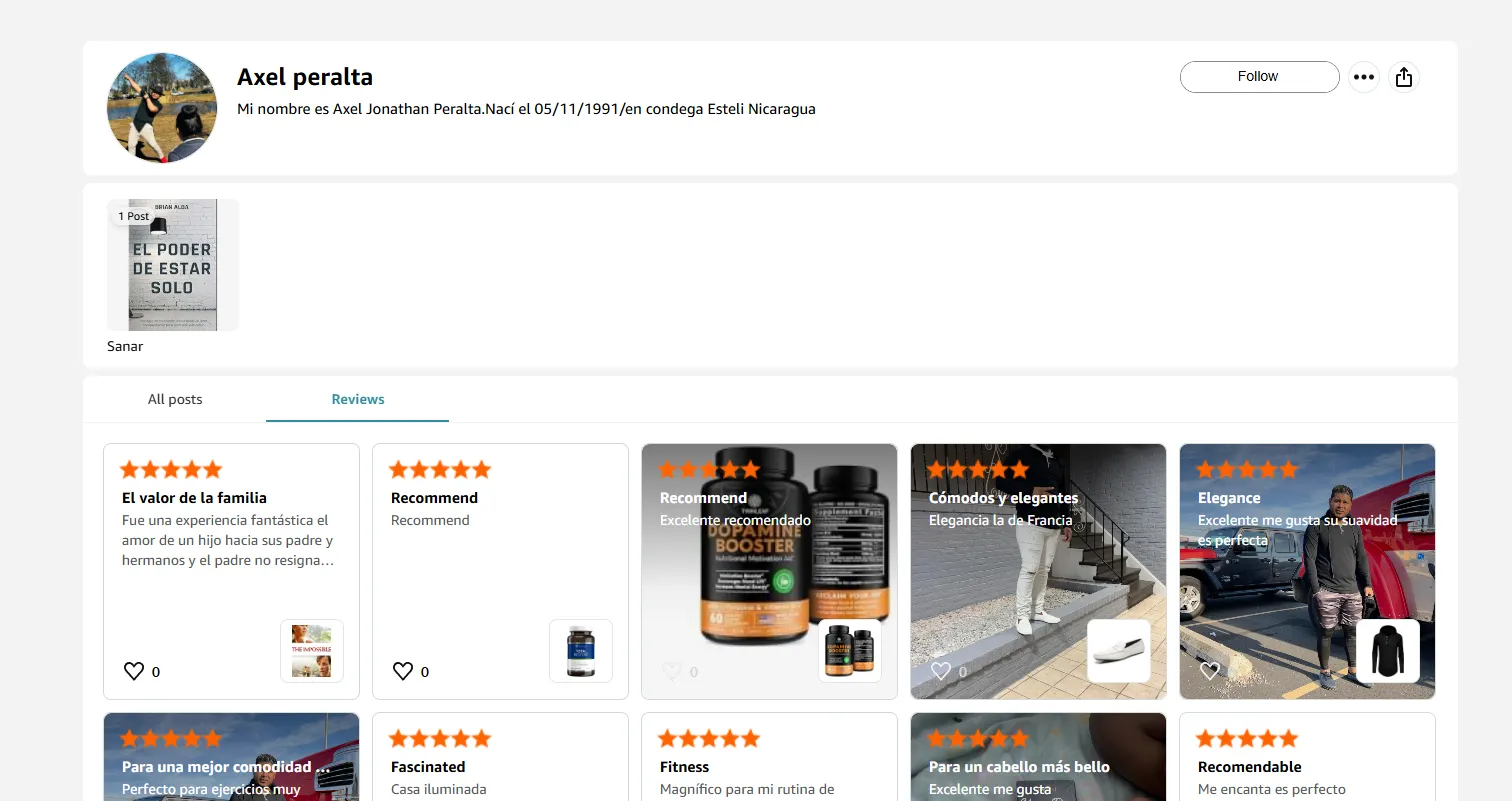
Task: Open the 'Recomendable' review card
Action: click(1307, 757)
